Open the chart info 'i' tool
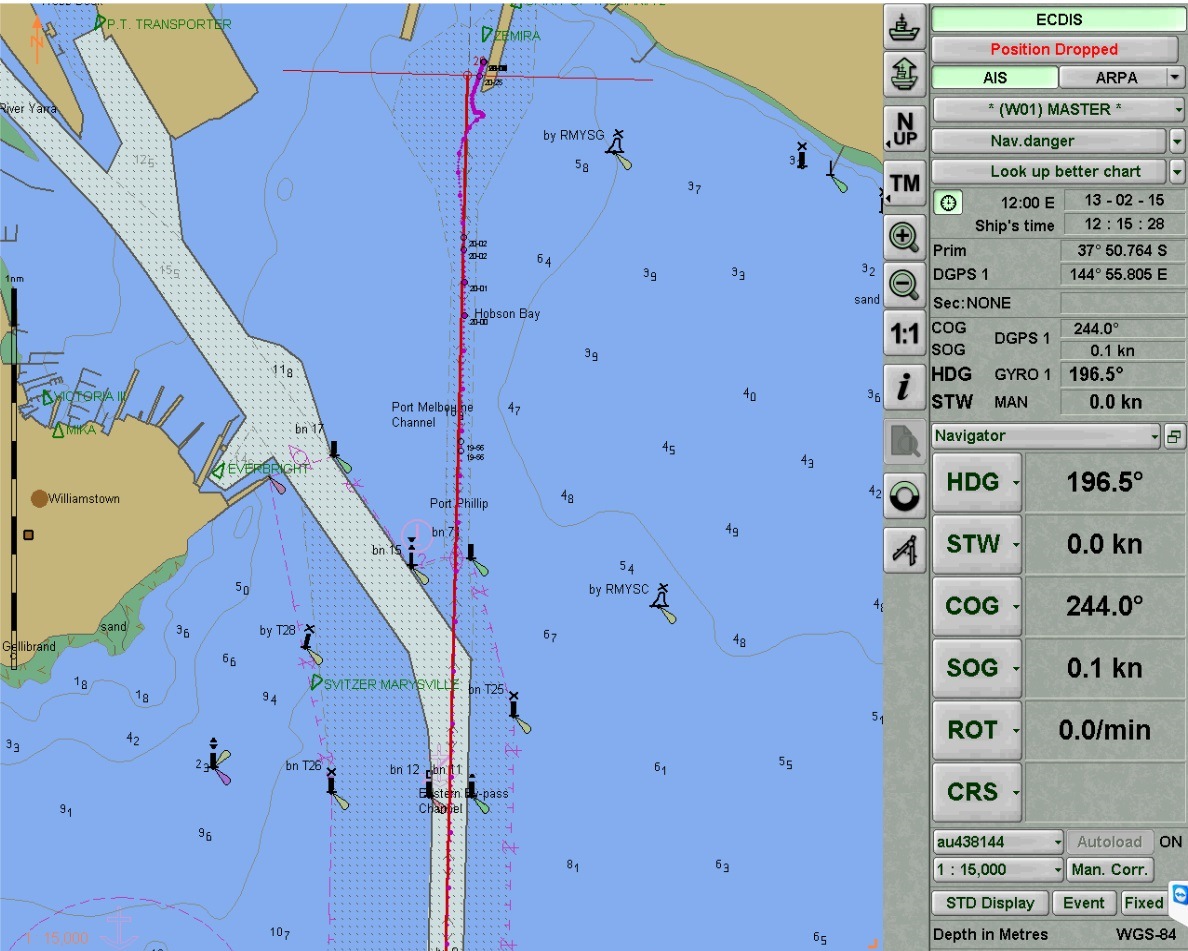Viewport: 1188px width, 951px height. pyautogui.click(x=905, y=388)
